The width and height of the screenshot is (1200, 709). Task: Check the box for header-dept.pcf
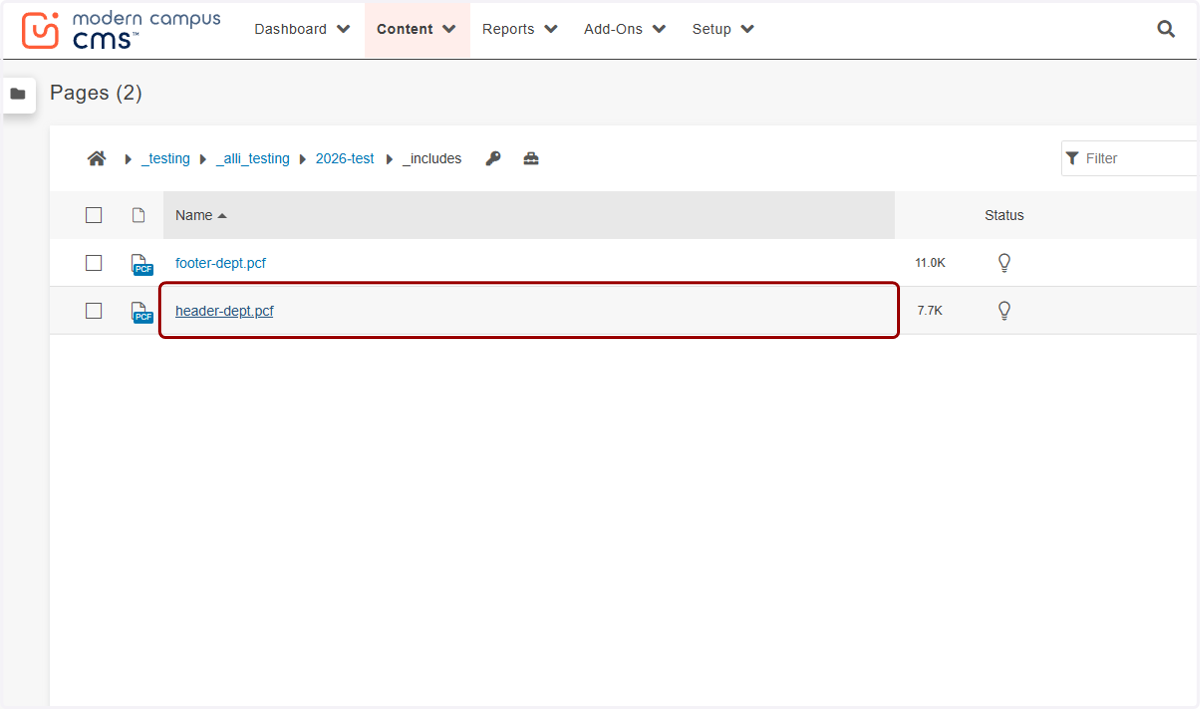[94, 311]
